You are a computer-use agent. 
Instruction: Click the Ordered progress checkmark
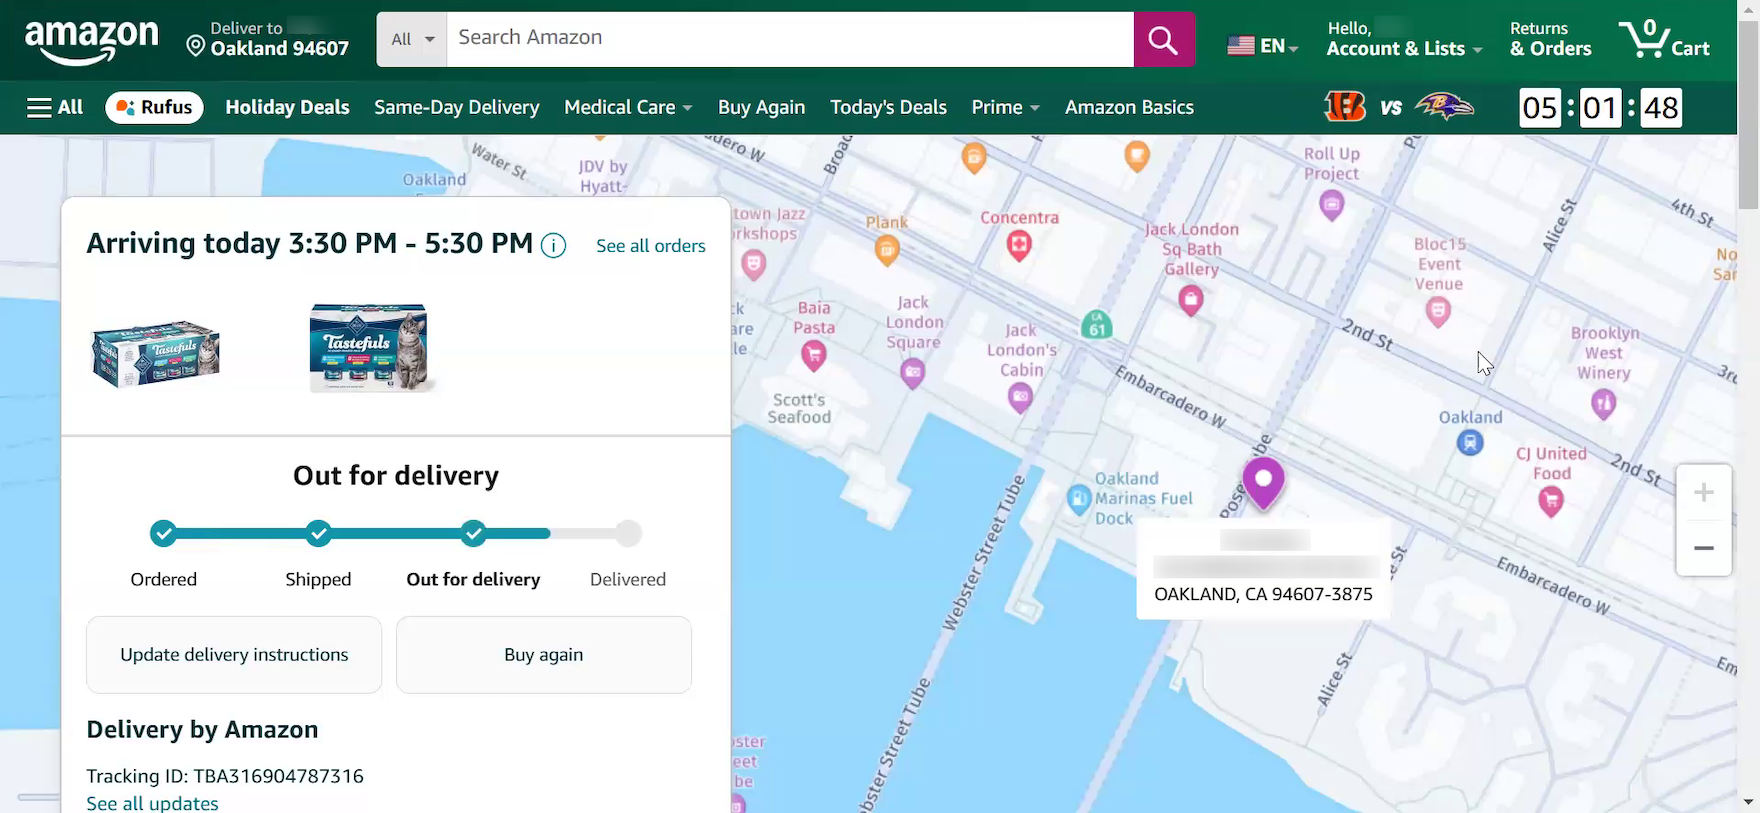163,533
